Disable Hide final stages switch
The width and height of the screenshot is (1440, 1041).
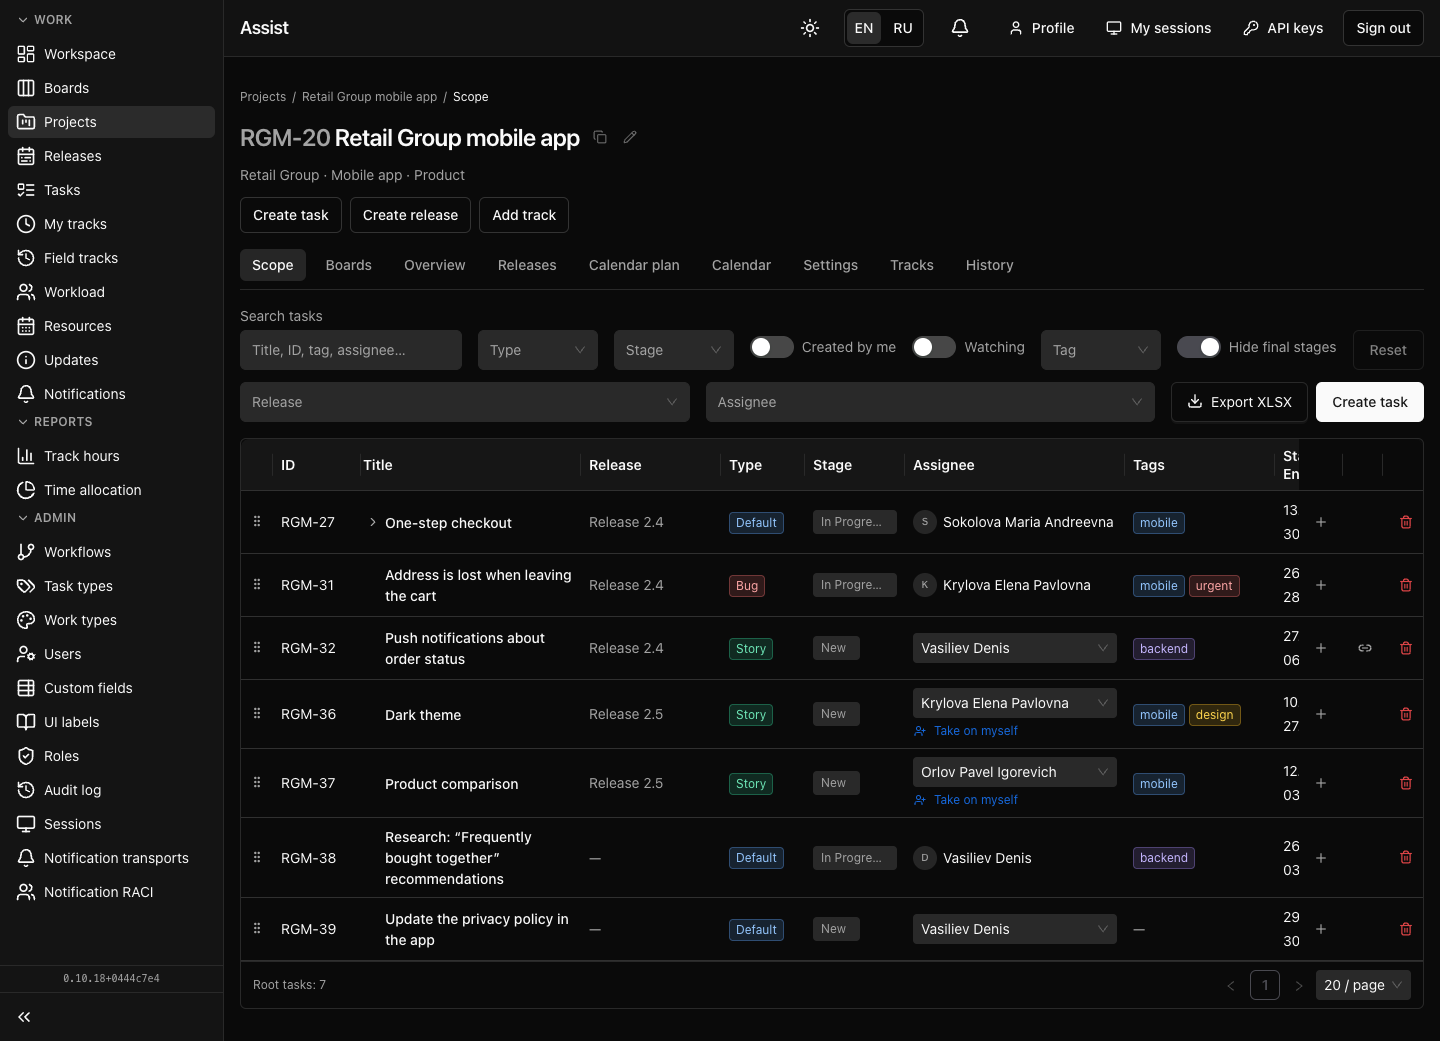click(x=1199, y=347)
